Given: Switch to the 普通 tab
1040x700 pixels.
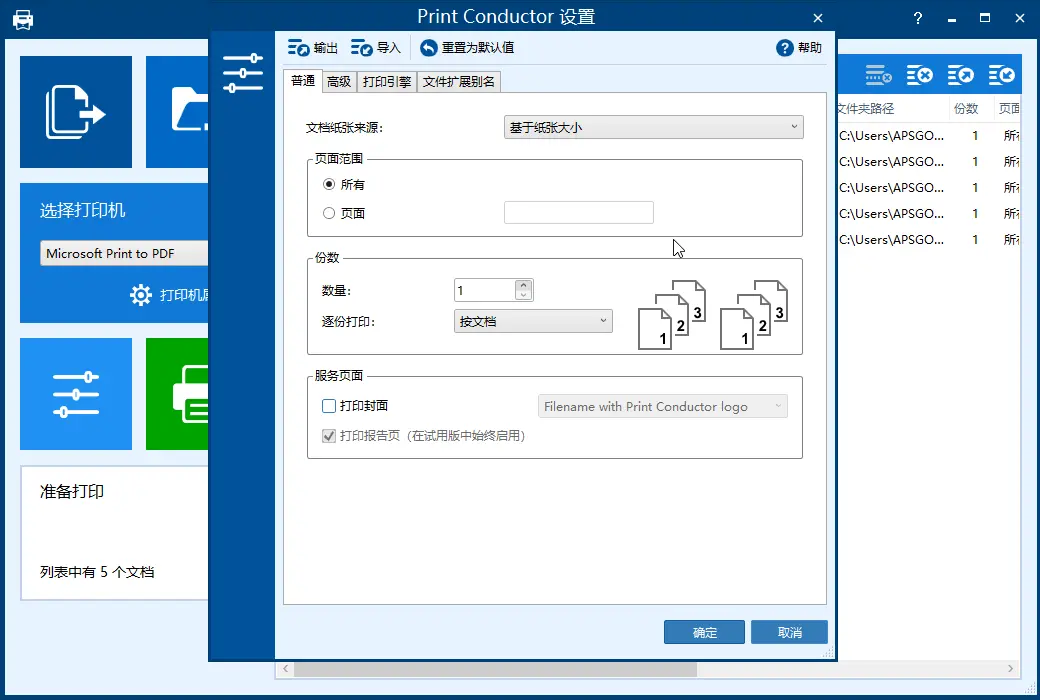Looking at the screenshot, I should coord(303,81).
